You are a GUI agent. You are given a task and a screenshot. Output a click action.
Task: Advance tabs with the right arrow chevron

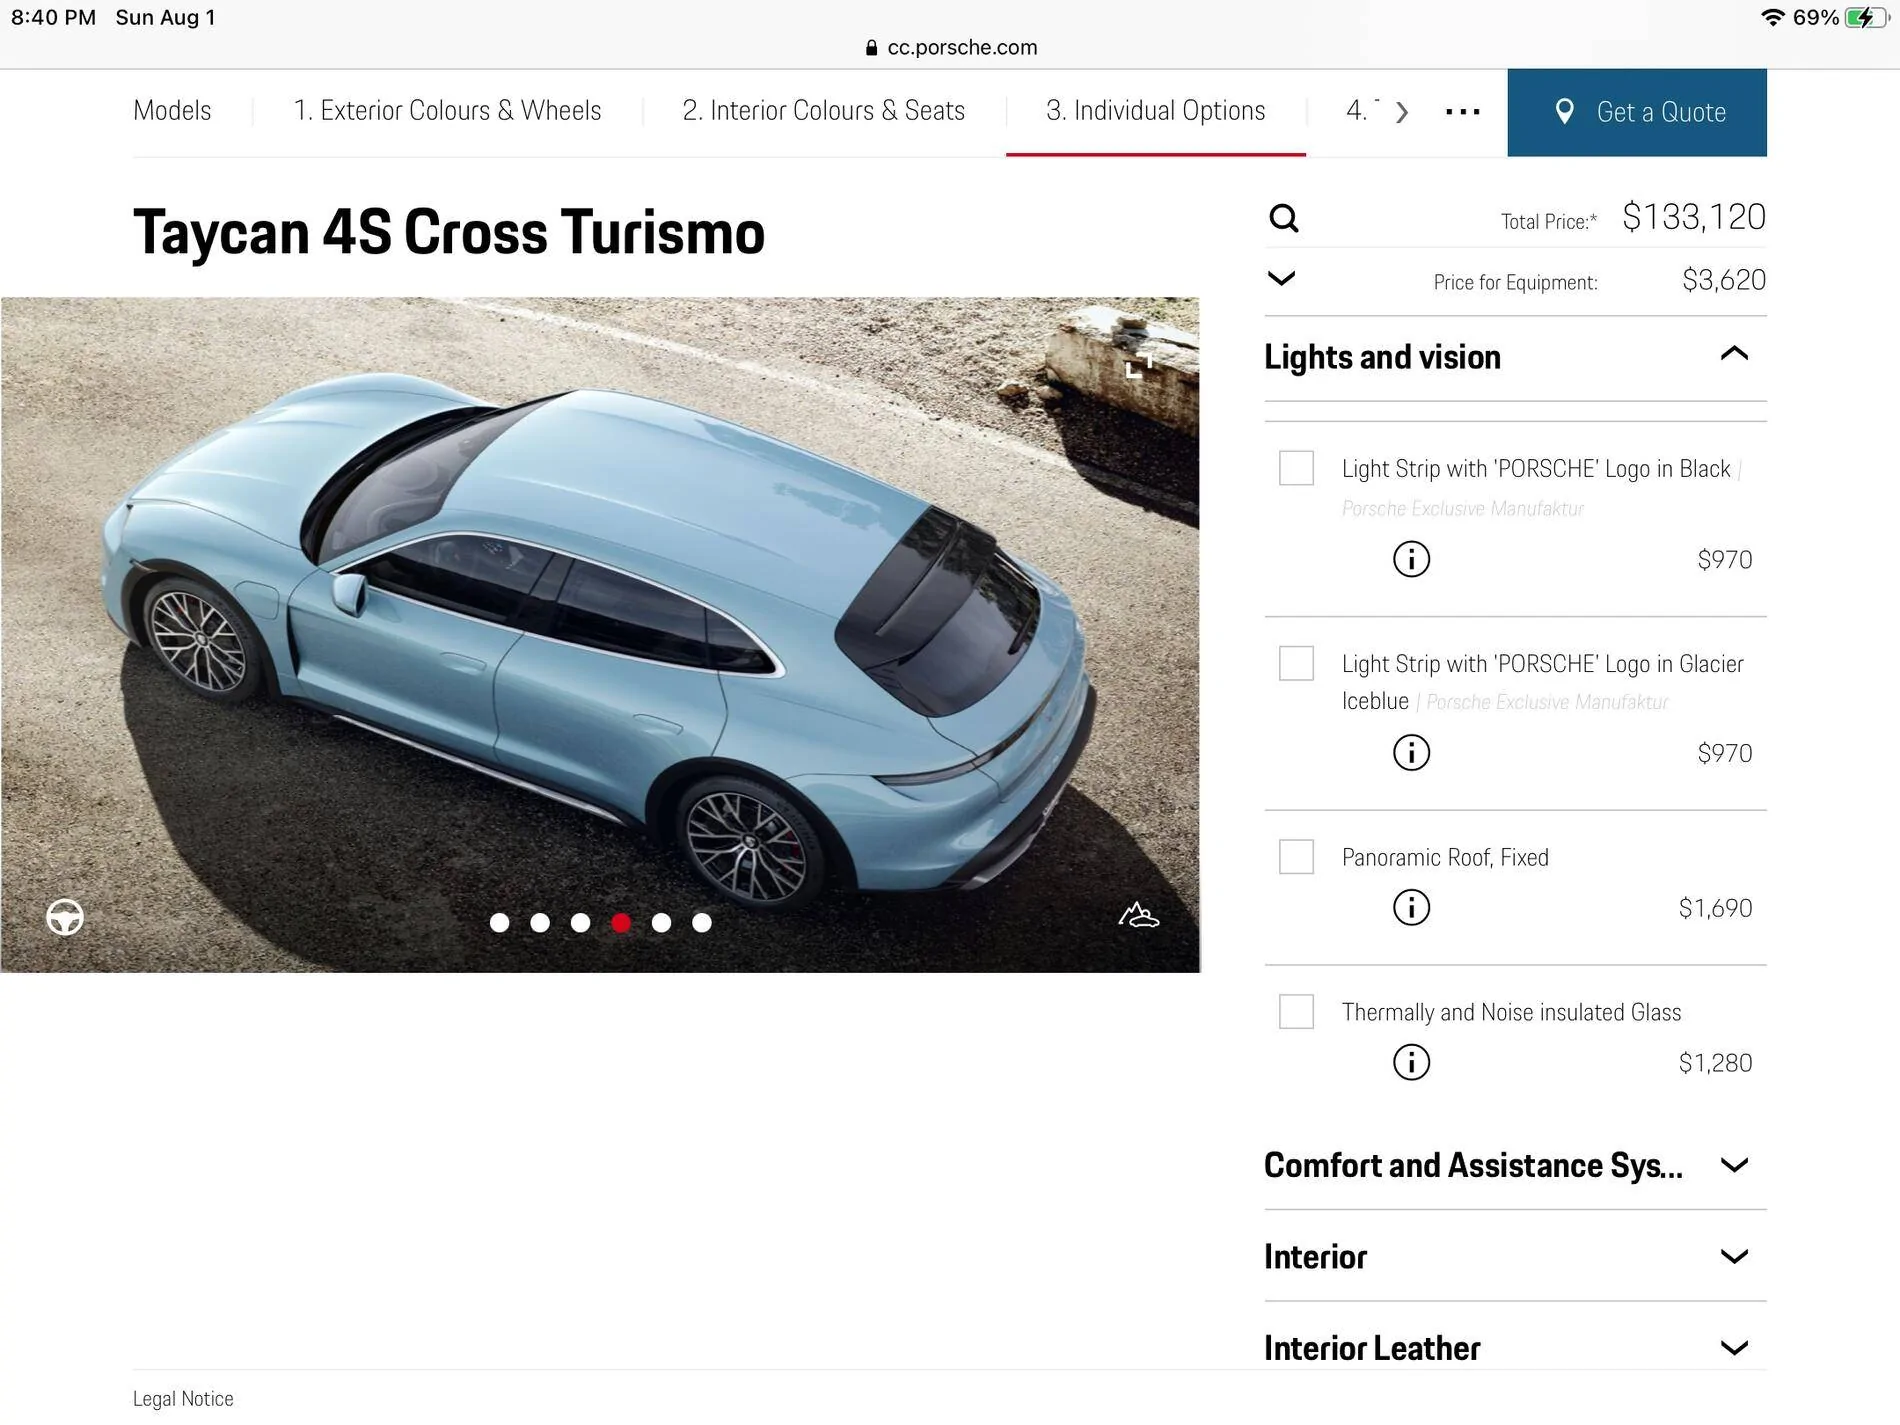(1402, 112)
